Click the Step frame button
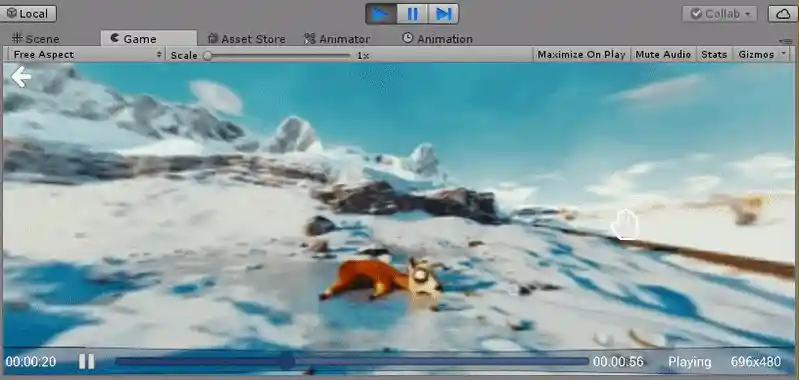The image size is (799, 380). tap(443, 14)
